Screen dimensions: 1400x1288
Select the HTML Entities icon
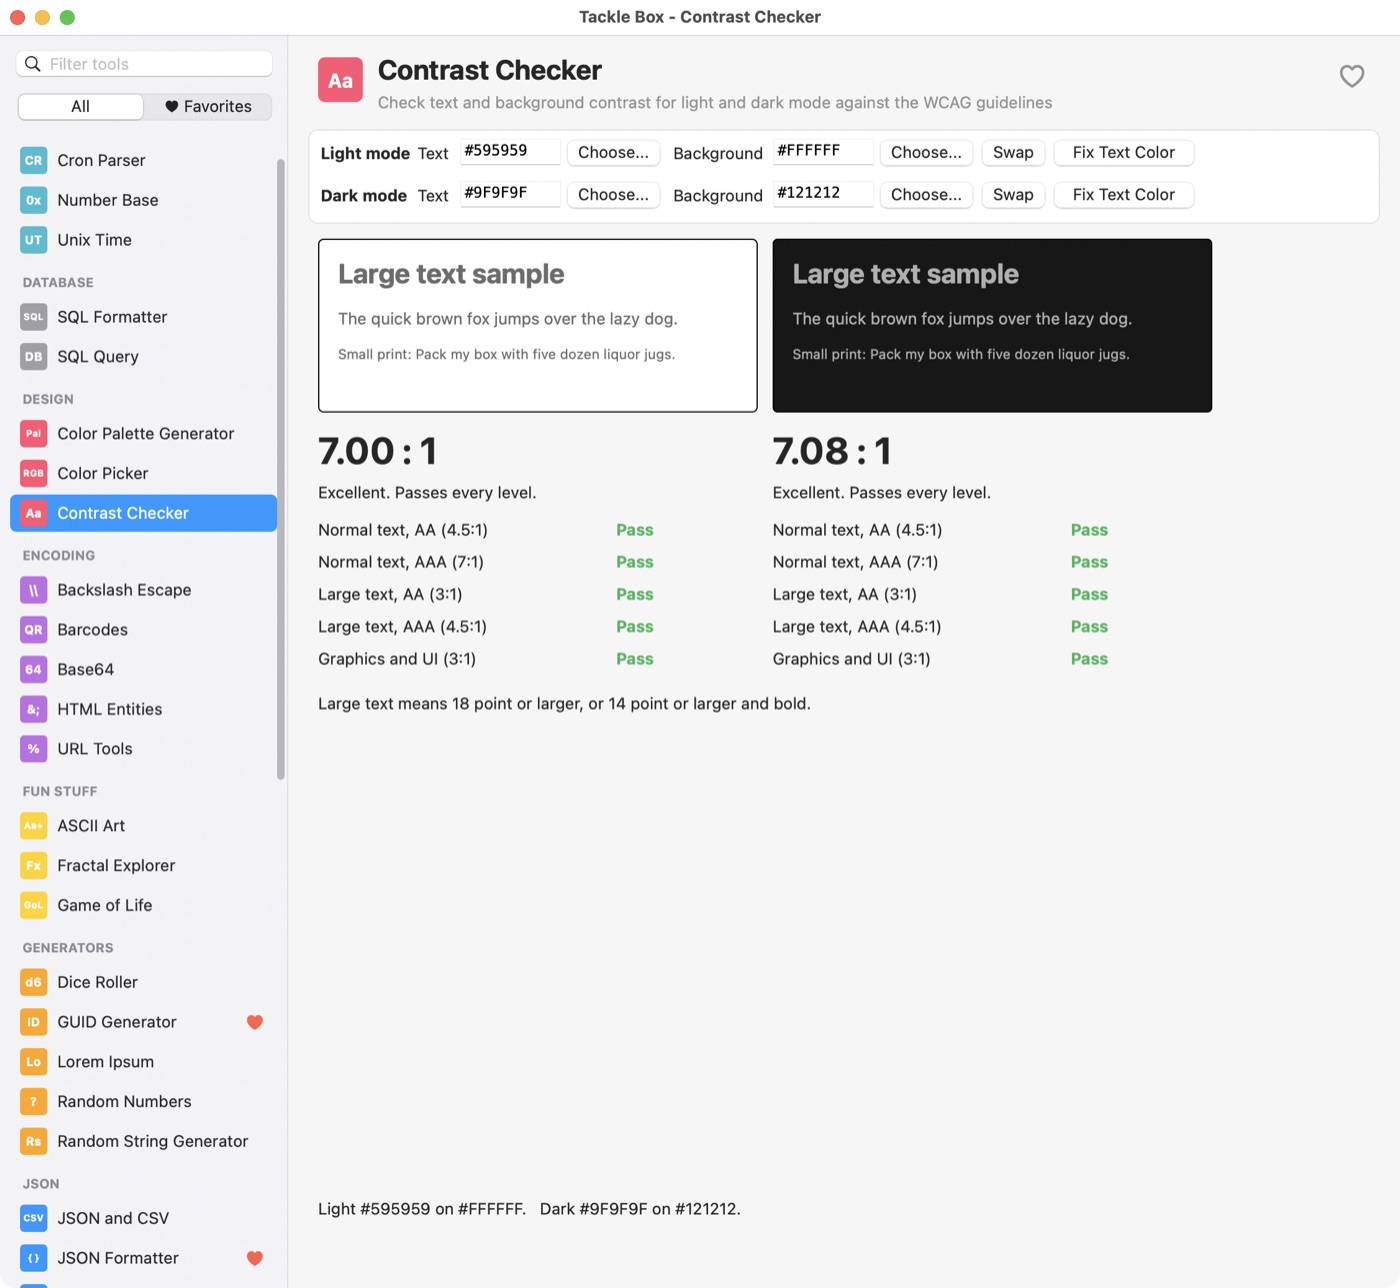(33, 709)
